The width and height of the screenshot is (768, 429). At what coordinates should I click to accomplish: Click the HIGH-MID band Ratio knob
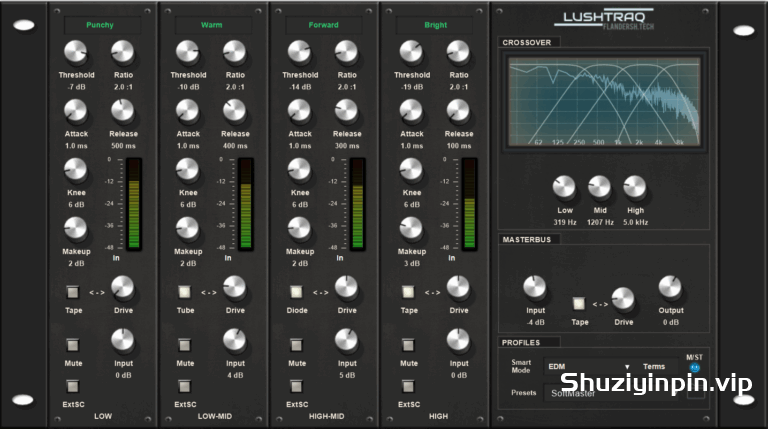tap(346, 52)
